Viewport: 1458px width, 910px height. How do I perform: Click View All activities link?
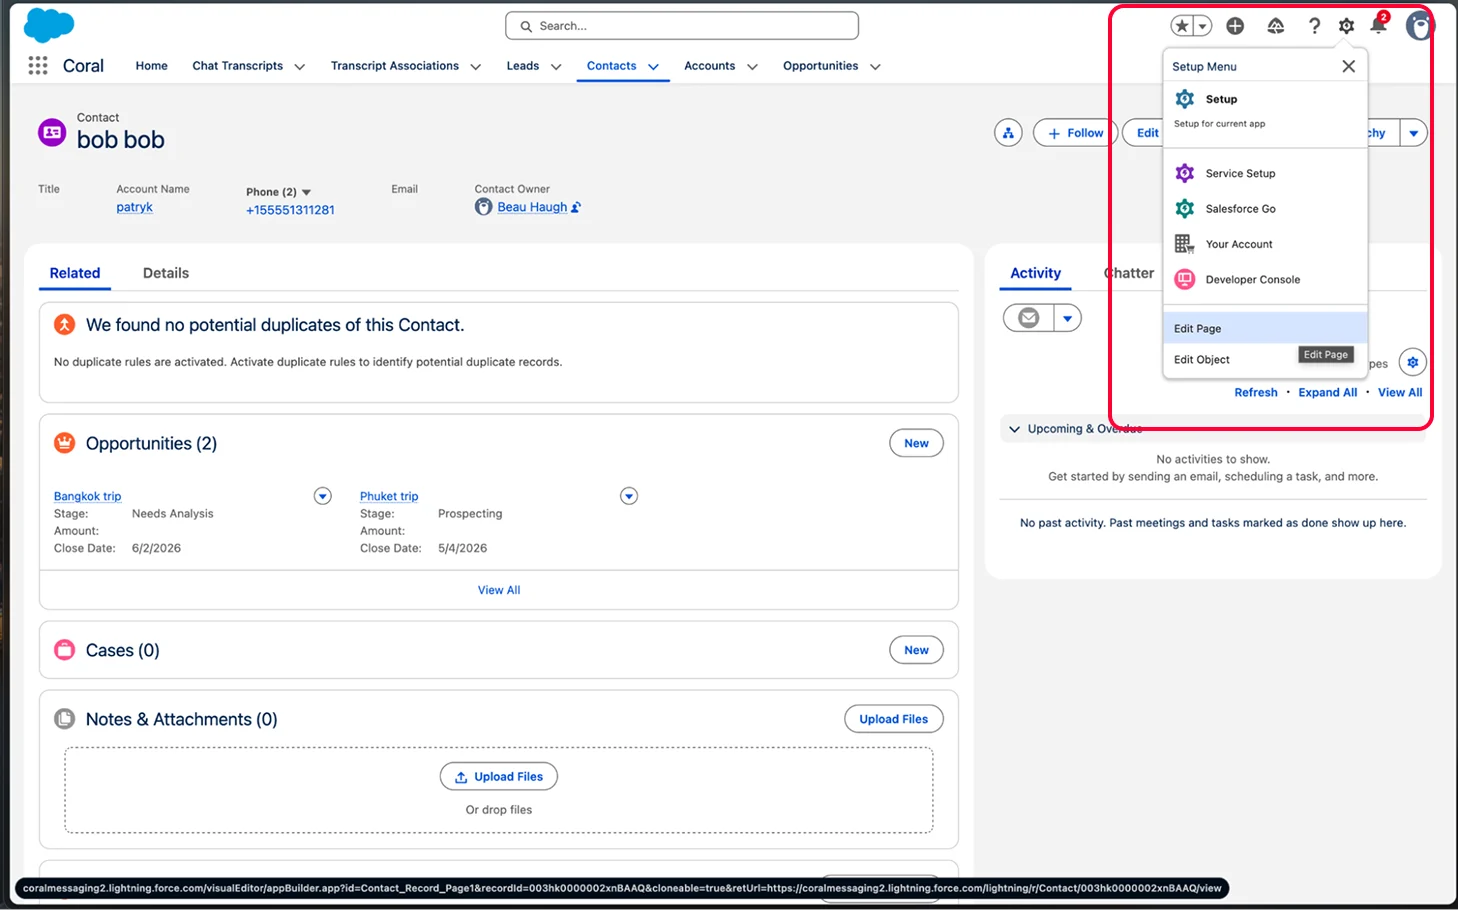(x=1400, y=392)
